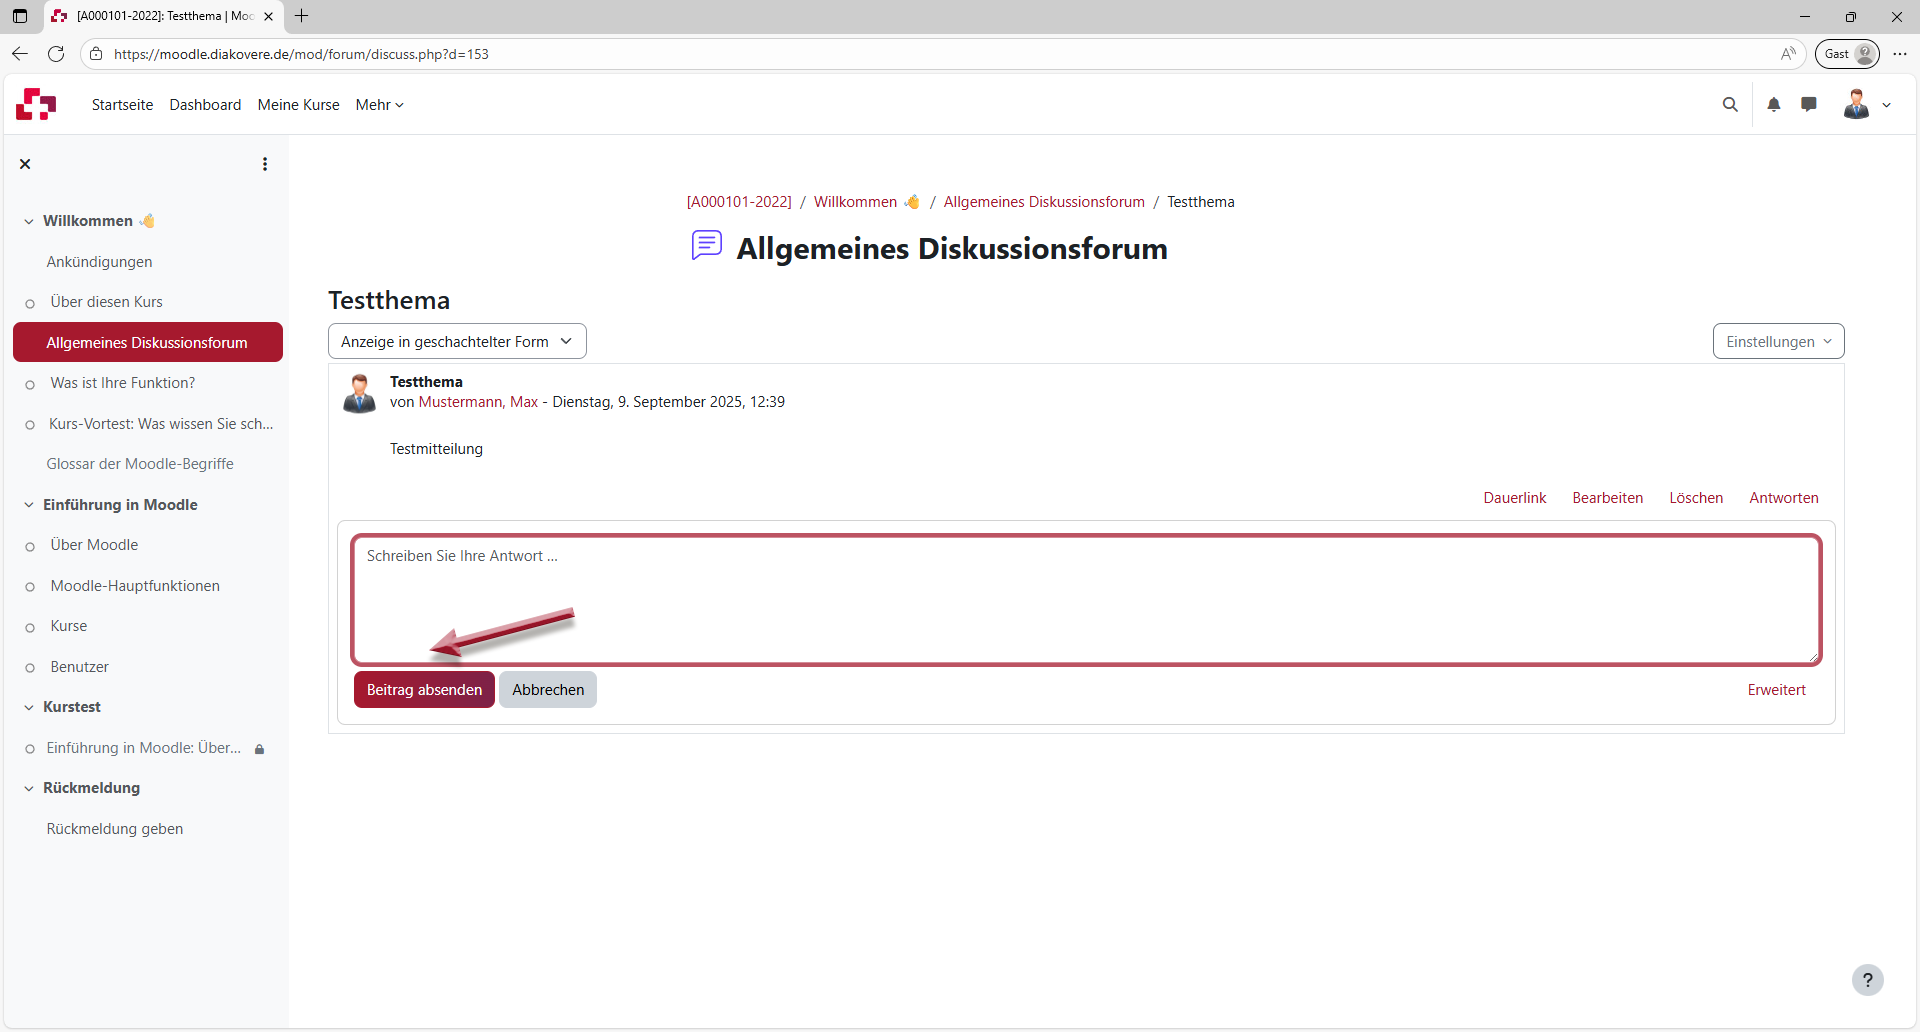Select Glossar der Moodle-Begriffe
The width and height of the screenshot is (1920, 1032).
click(x=140, y=463)
